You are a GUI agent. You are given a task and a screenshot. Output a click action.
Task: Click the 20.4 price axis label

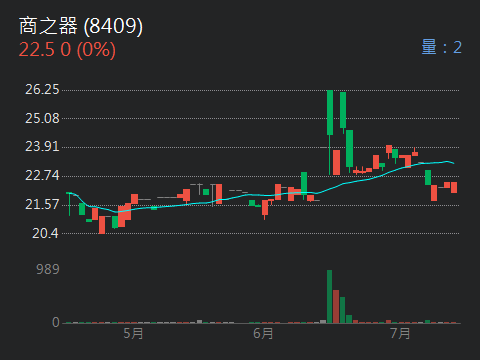pos(45,233)
